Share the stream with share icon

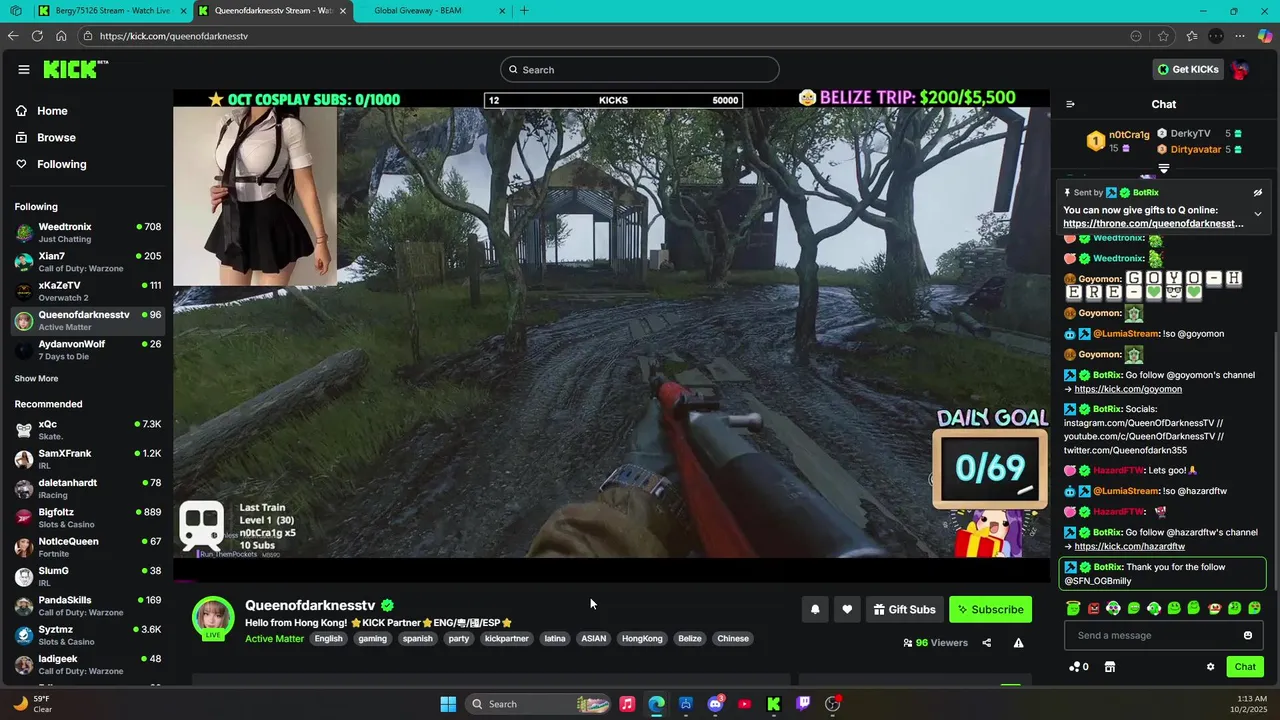[987, 643]
